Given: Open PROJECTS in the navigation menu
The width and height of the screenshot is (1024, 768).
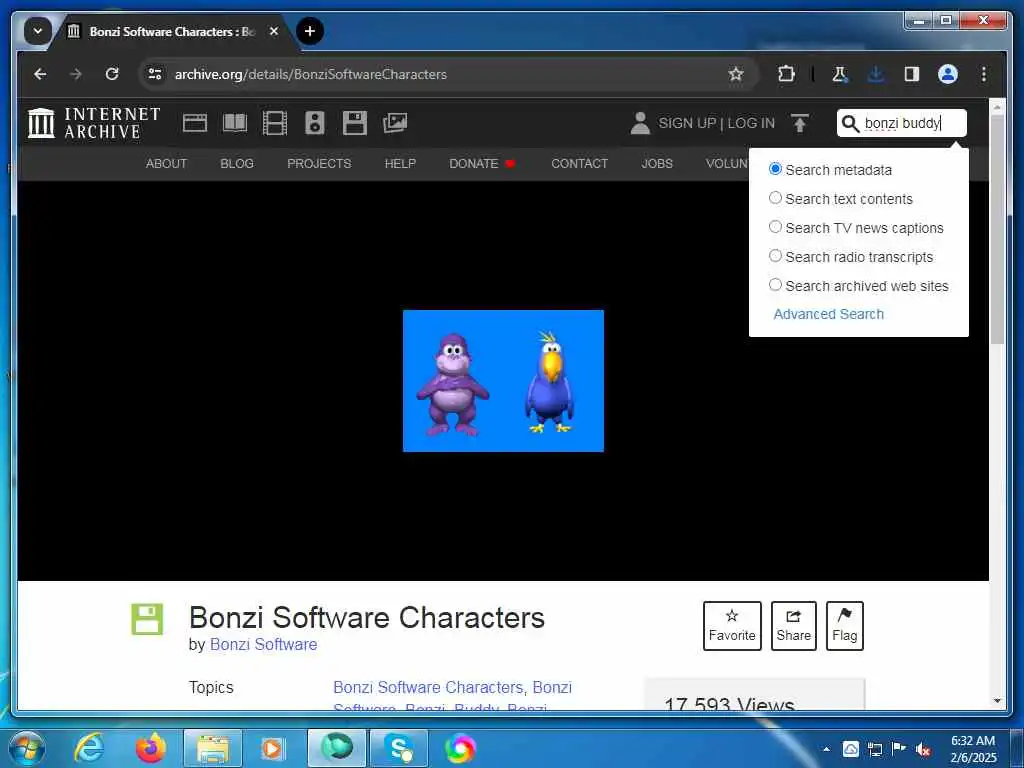Looking at the screenshot, I should (x=319, y=163).
